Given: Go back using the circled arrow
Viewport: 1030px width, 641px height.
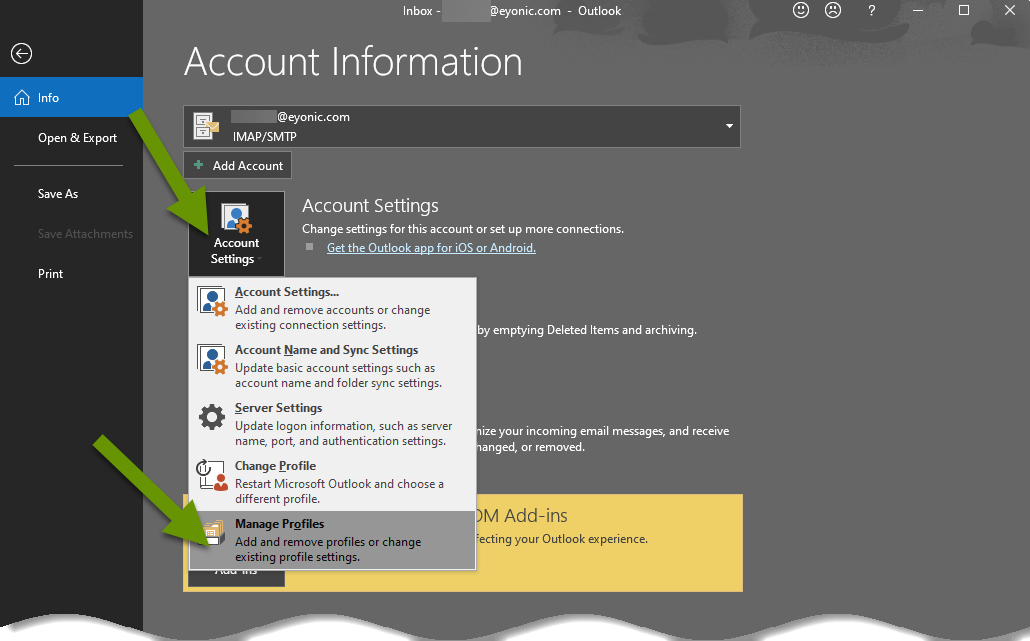Looking at the screenshot, I should point(21,53).
